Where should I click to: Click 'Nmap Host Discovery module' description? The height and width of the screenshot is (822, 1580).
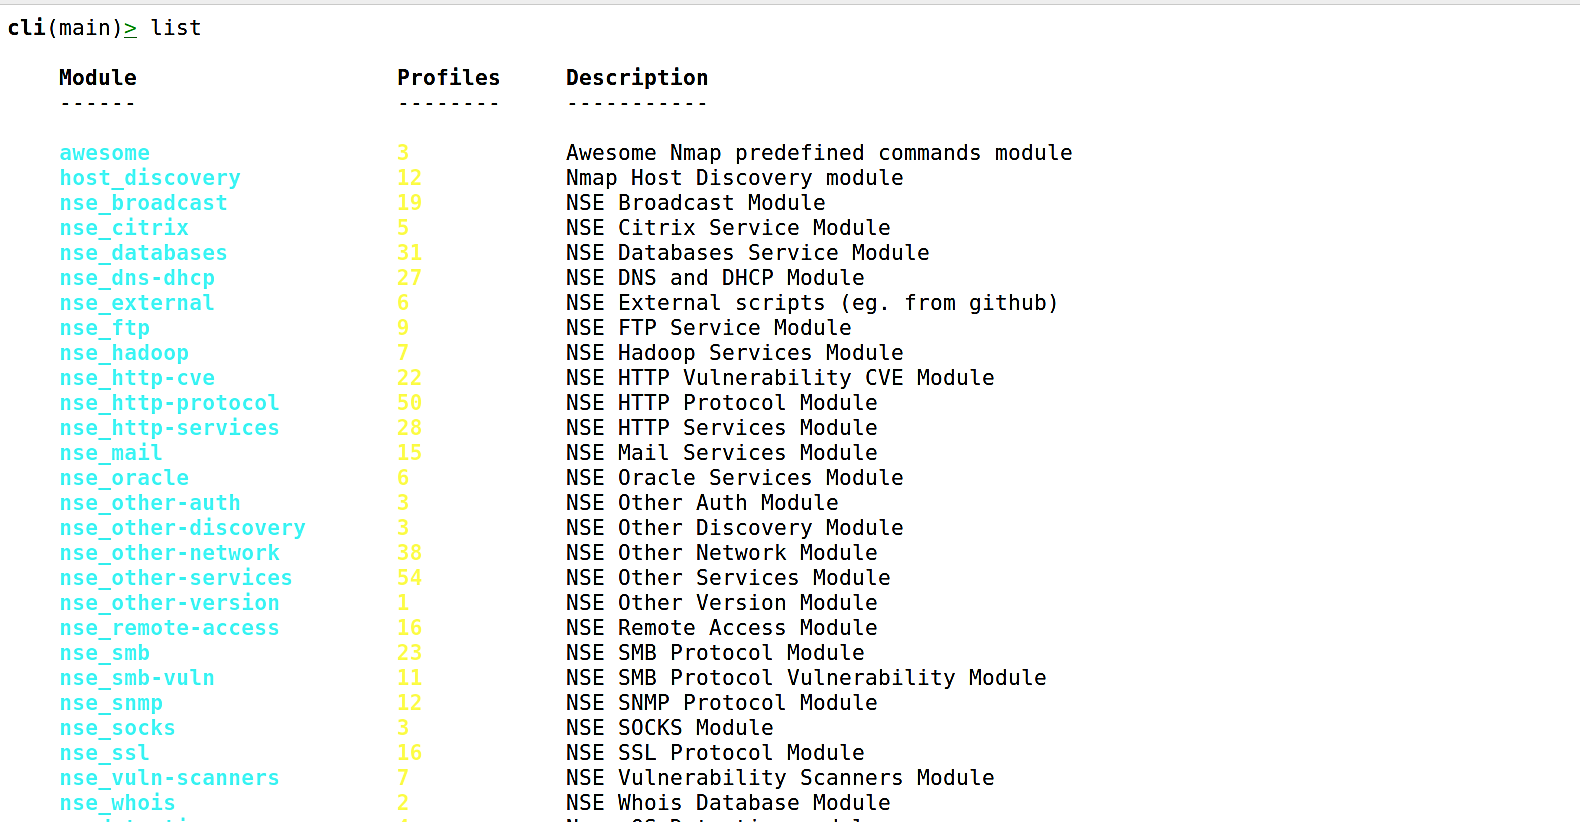pos(735,178)
